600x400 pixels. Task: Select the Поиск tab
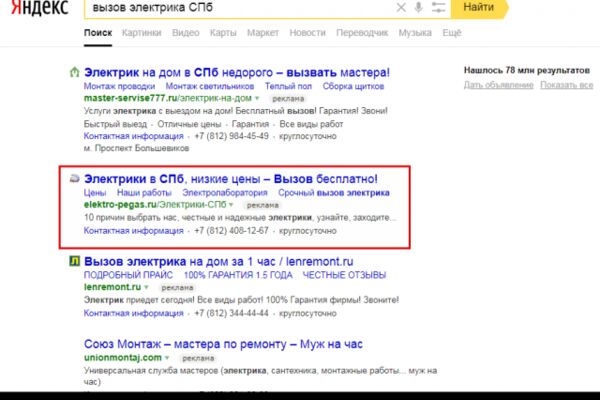pos(98,33)
